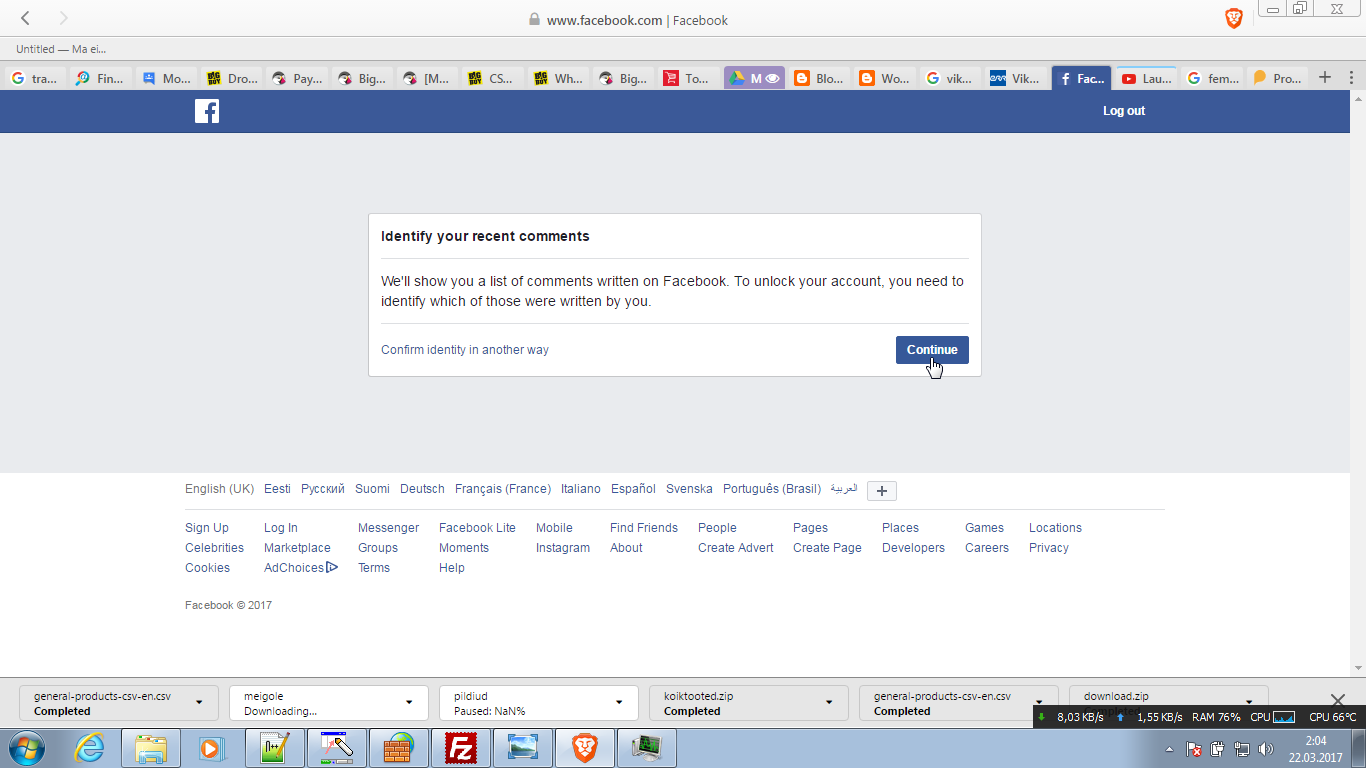Click the Facebook logo in the blue header
The height and width of the screenshot is (768, 1366).
pyautogui.click(x=207, y=111)
